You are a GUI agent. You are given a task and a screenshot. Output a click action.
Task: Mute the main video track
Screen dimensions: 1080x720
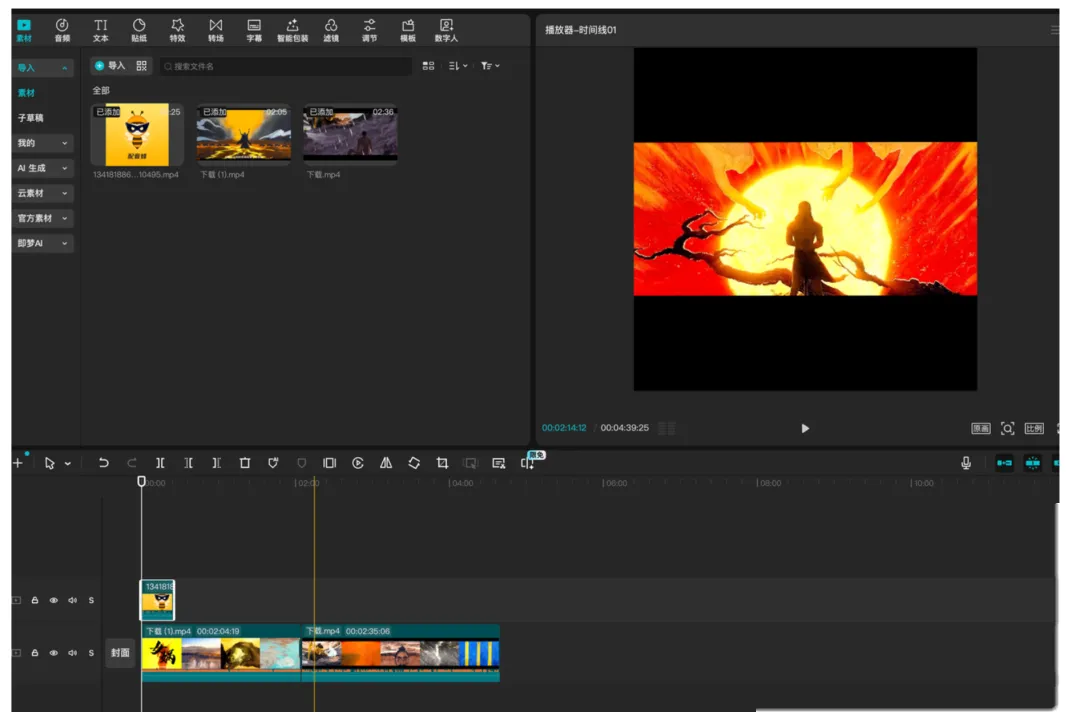coord(72,652)
